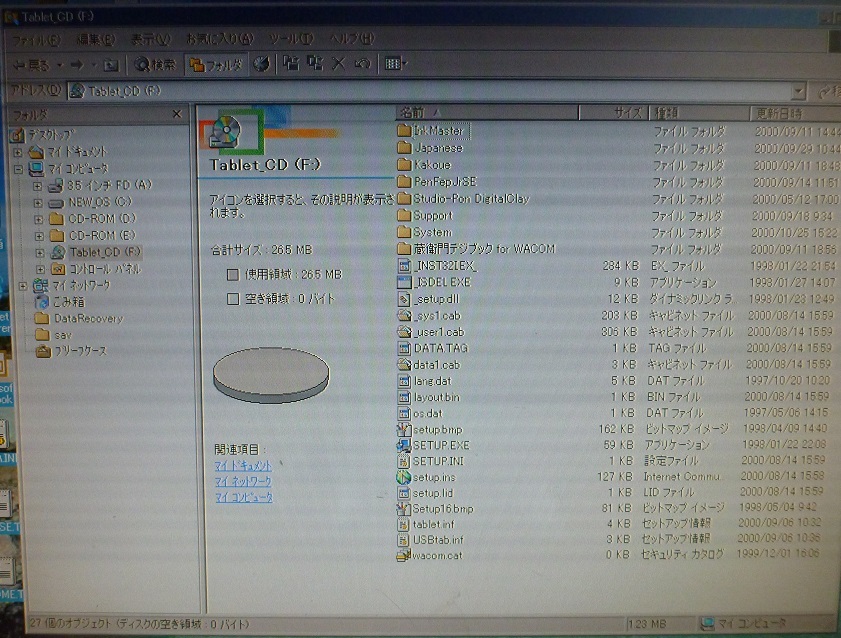
Task: Click the マイ ドキュメント related link
Action: click(243, 465)
